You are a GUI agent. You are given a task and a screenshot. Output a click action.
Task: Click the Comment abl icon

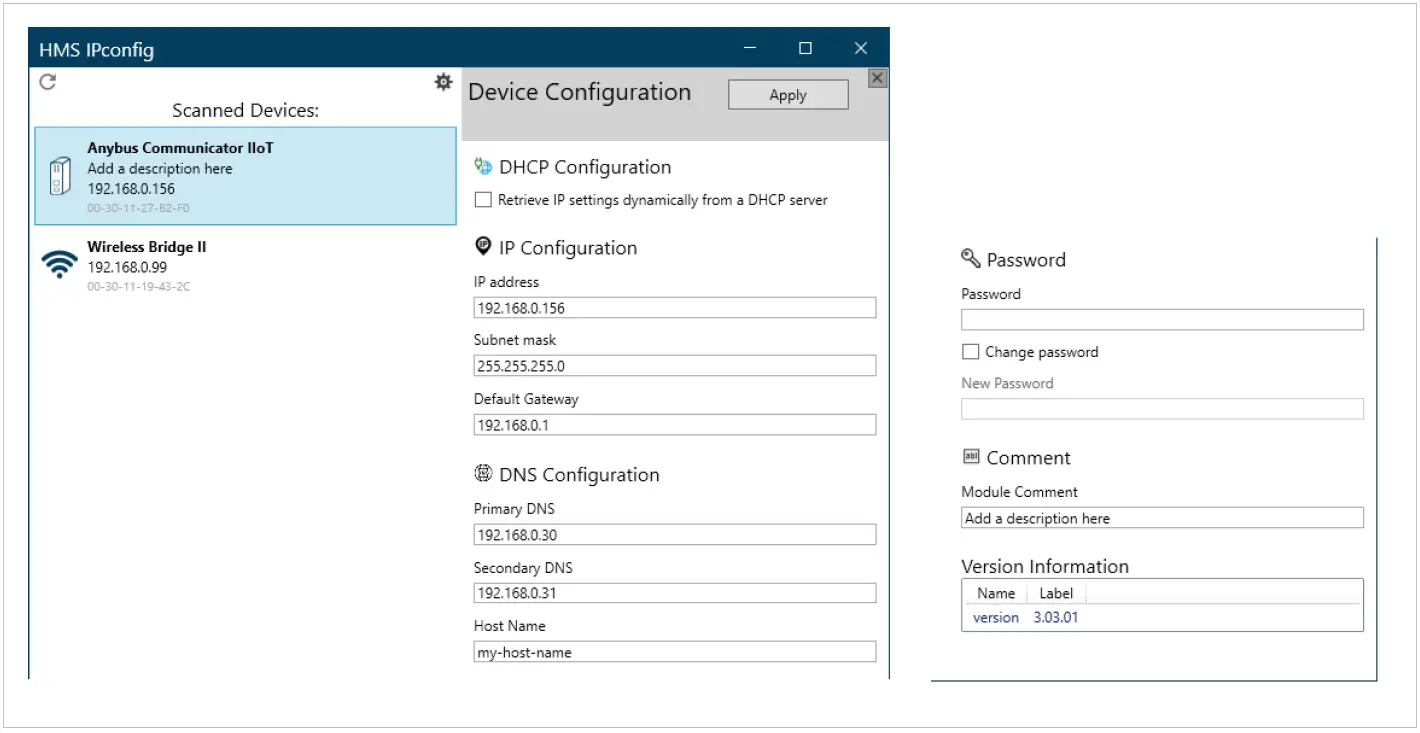[970, 457]
